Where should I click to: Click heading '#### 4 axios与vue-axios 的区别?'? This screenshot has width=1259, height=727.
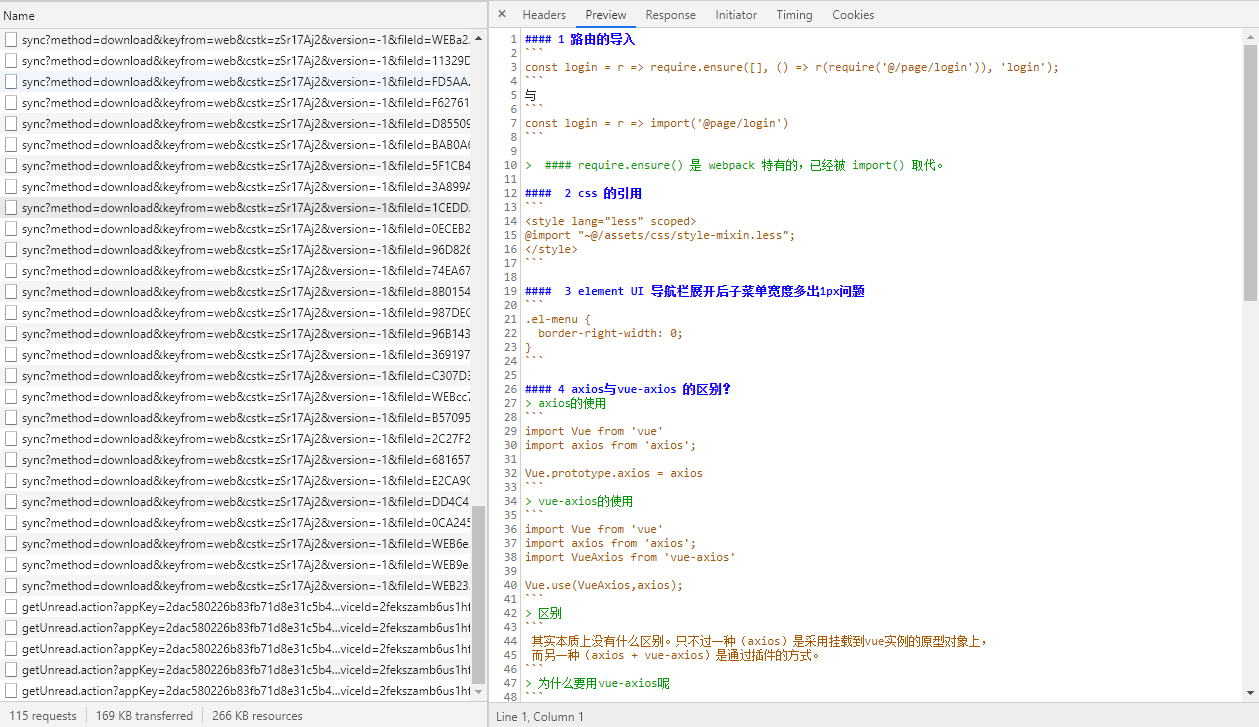click(x=628, y=390)
